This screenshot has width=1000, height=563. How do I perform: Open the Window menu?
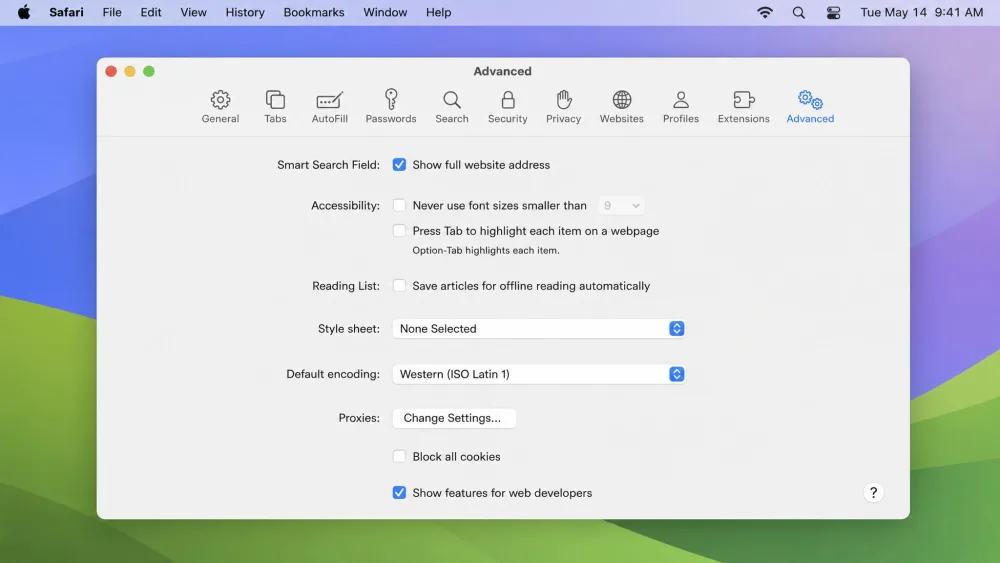[x=385, y=12]
